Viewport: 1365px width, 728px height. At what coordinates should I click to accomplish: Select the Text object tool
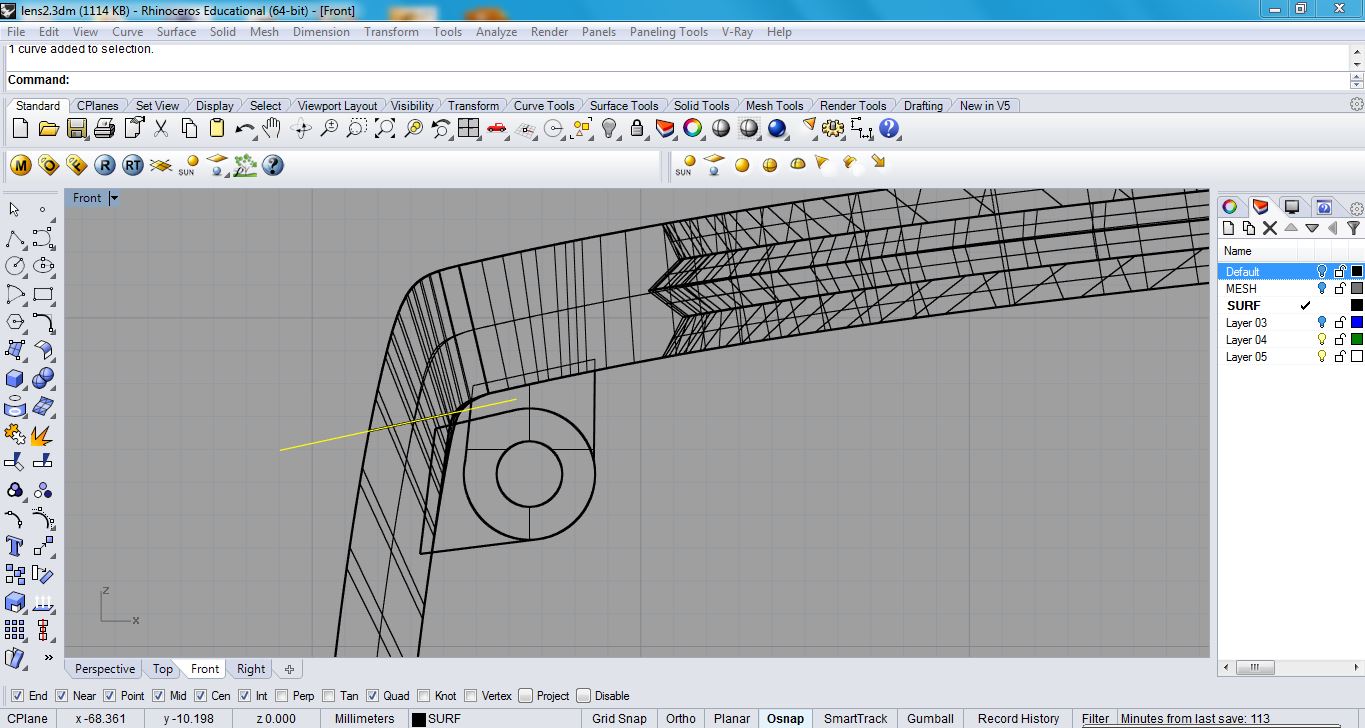click(x=15, y=546)
